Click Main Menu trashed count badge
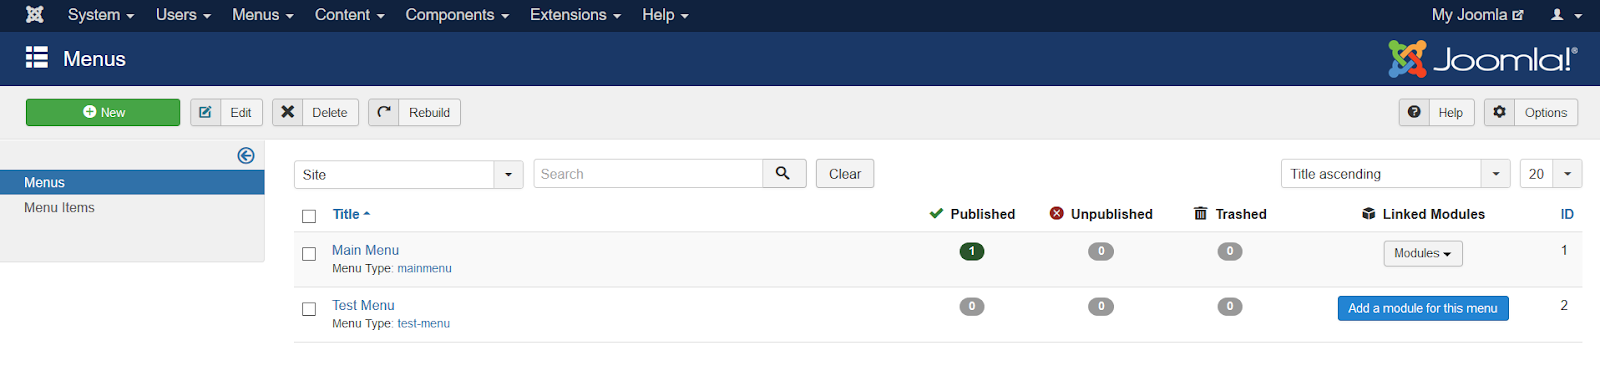 1230,251
